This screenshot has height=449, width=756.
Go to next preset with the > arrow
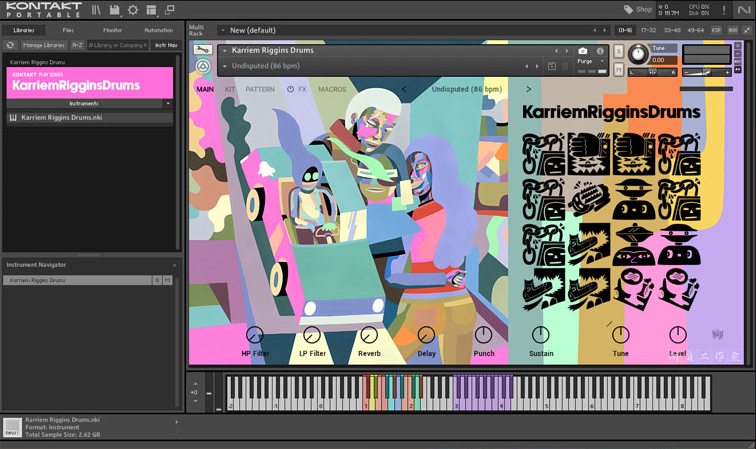coord(528,89)
